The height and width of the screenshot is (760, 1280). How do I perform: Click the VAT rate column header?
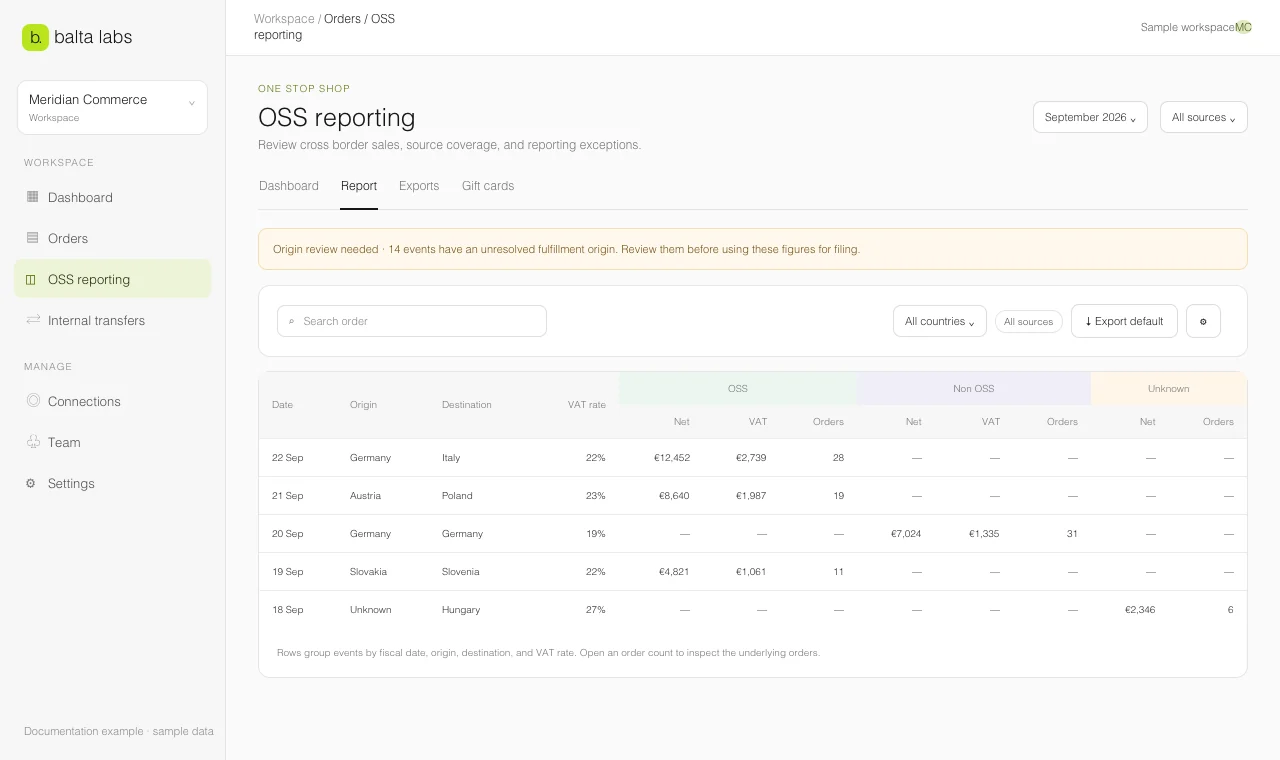(587, 405)
